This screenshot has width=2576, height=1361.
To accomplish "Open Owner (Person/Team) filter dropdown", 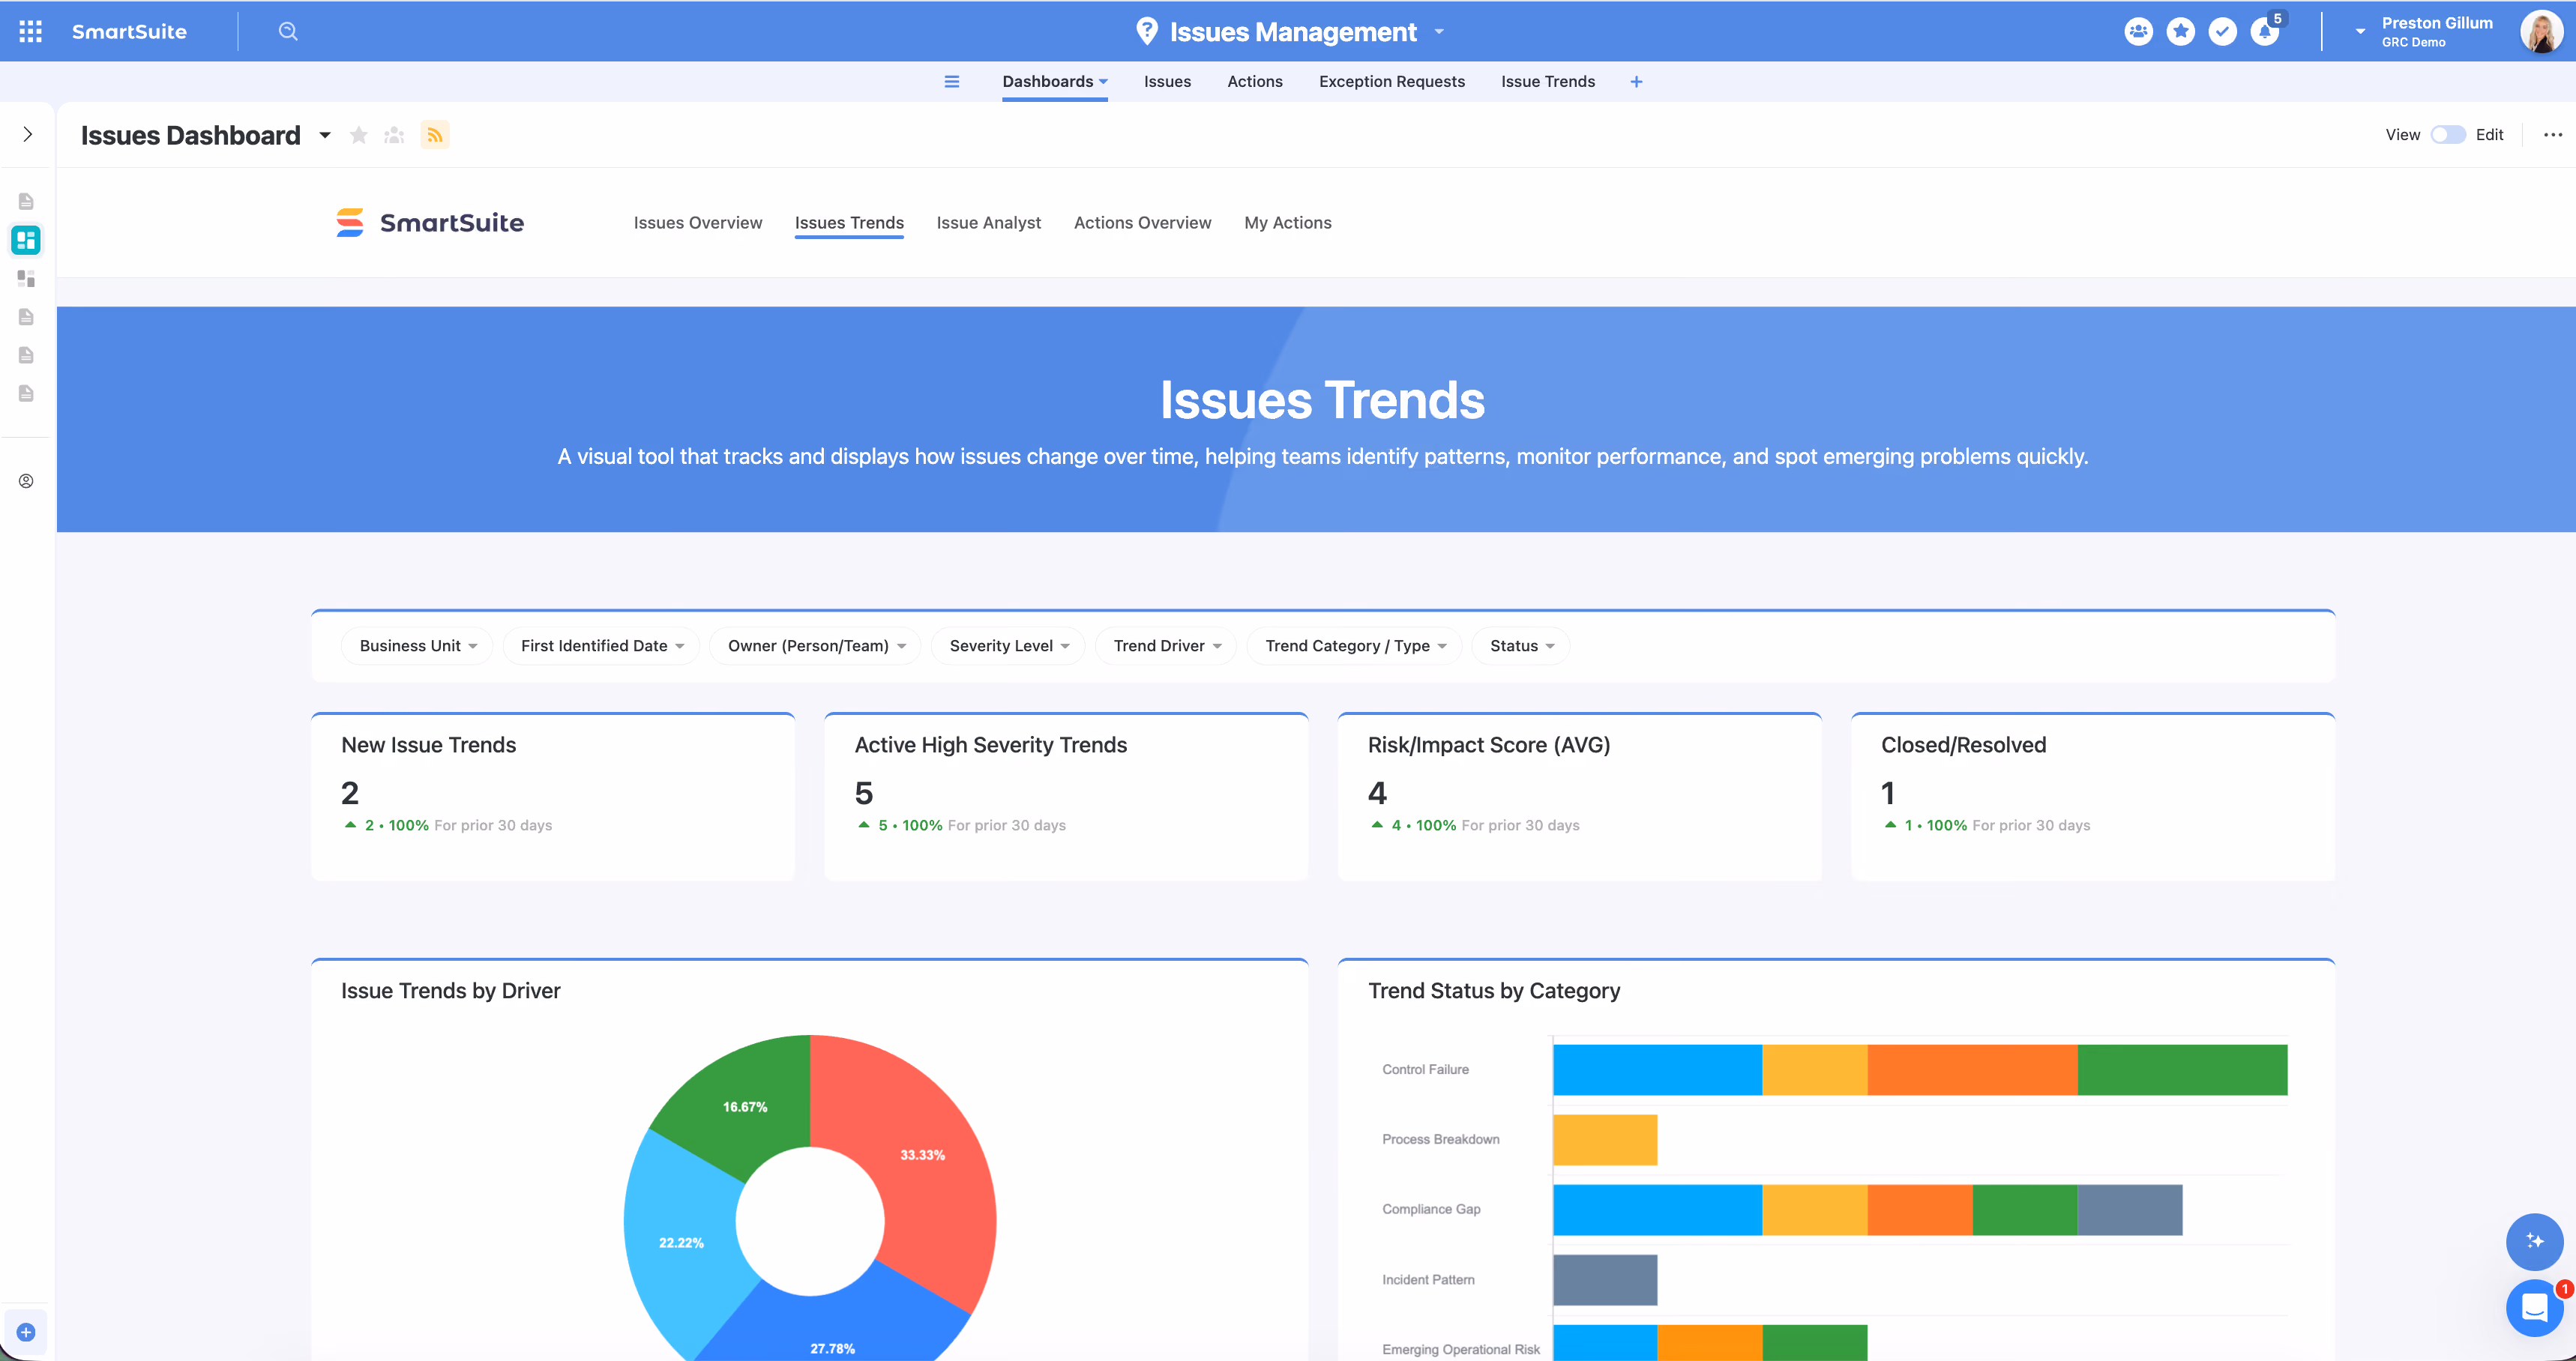I will pos(815,646).
